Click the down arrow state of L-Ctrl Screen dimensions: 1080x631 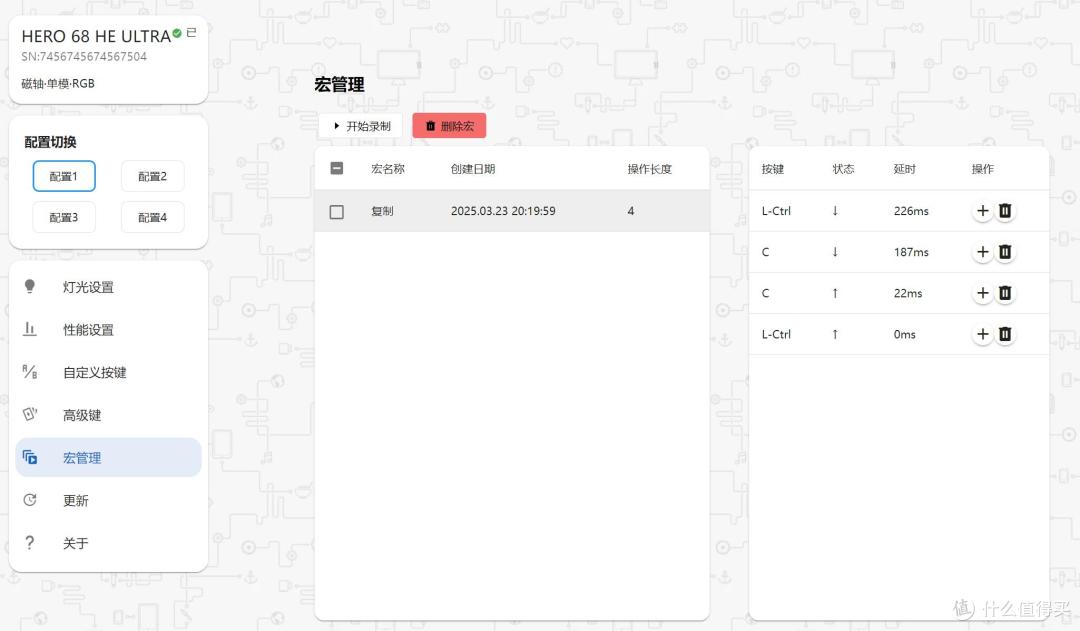[x=835, y=211]
